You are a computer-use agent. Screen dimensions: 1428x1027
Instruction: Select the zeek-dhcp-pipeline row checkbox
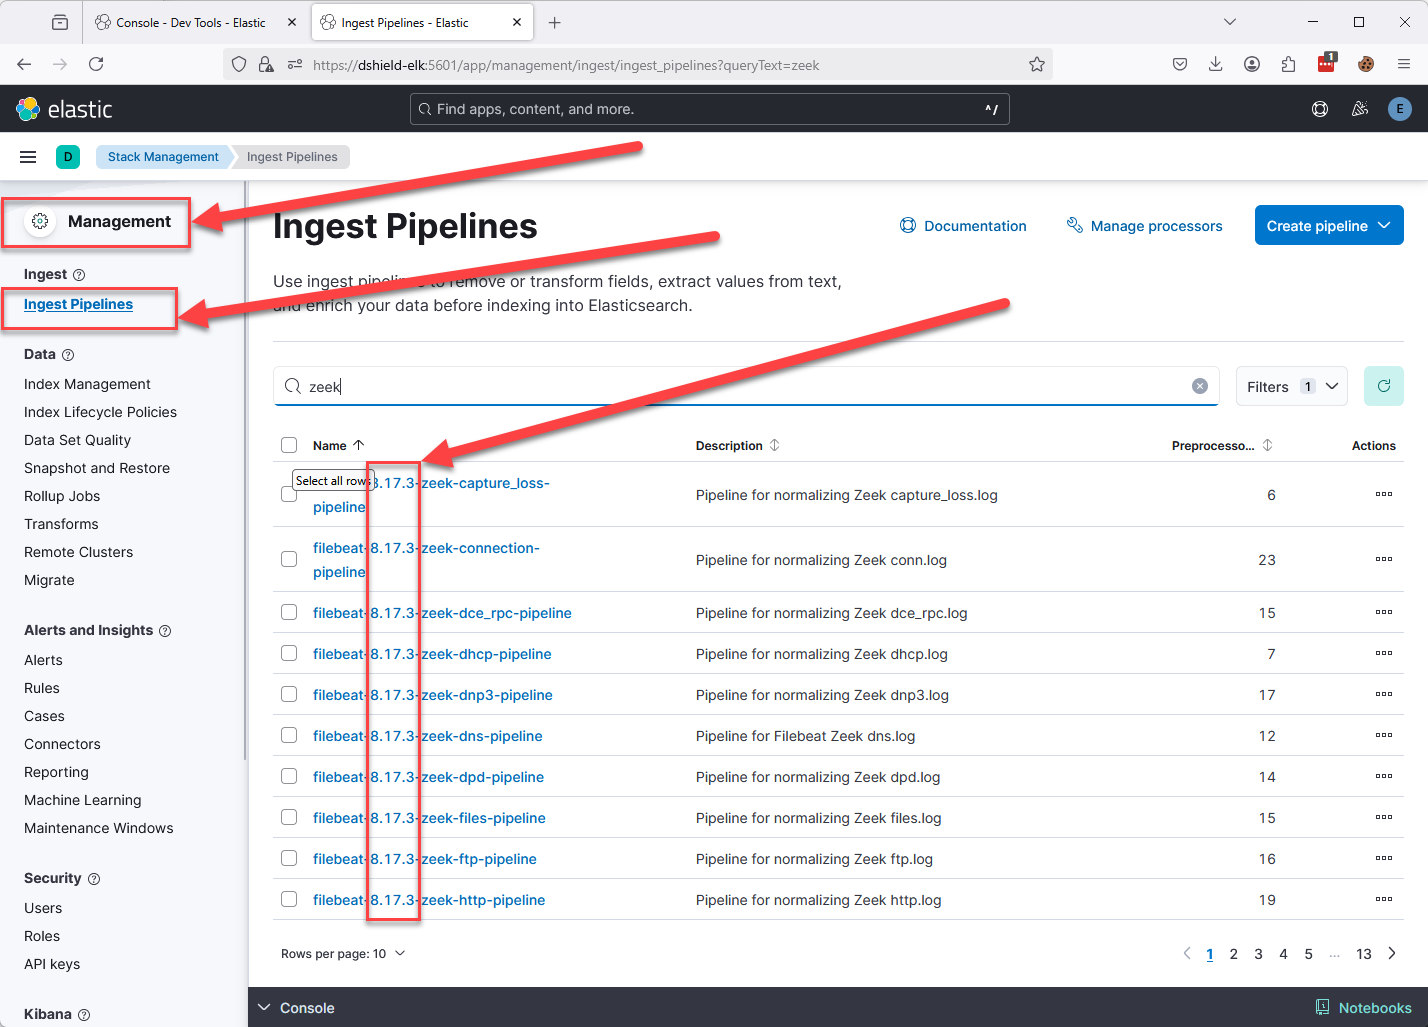pyautogui.click(x=289, y=653)
